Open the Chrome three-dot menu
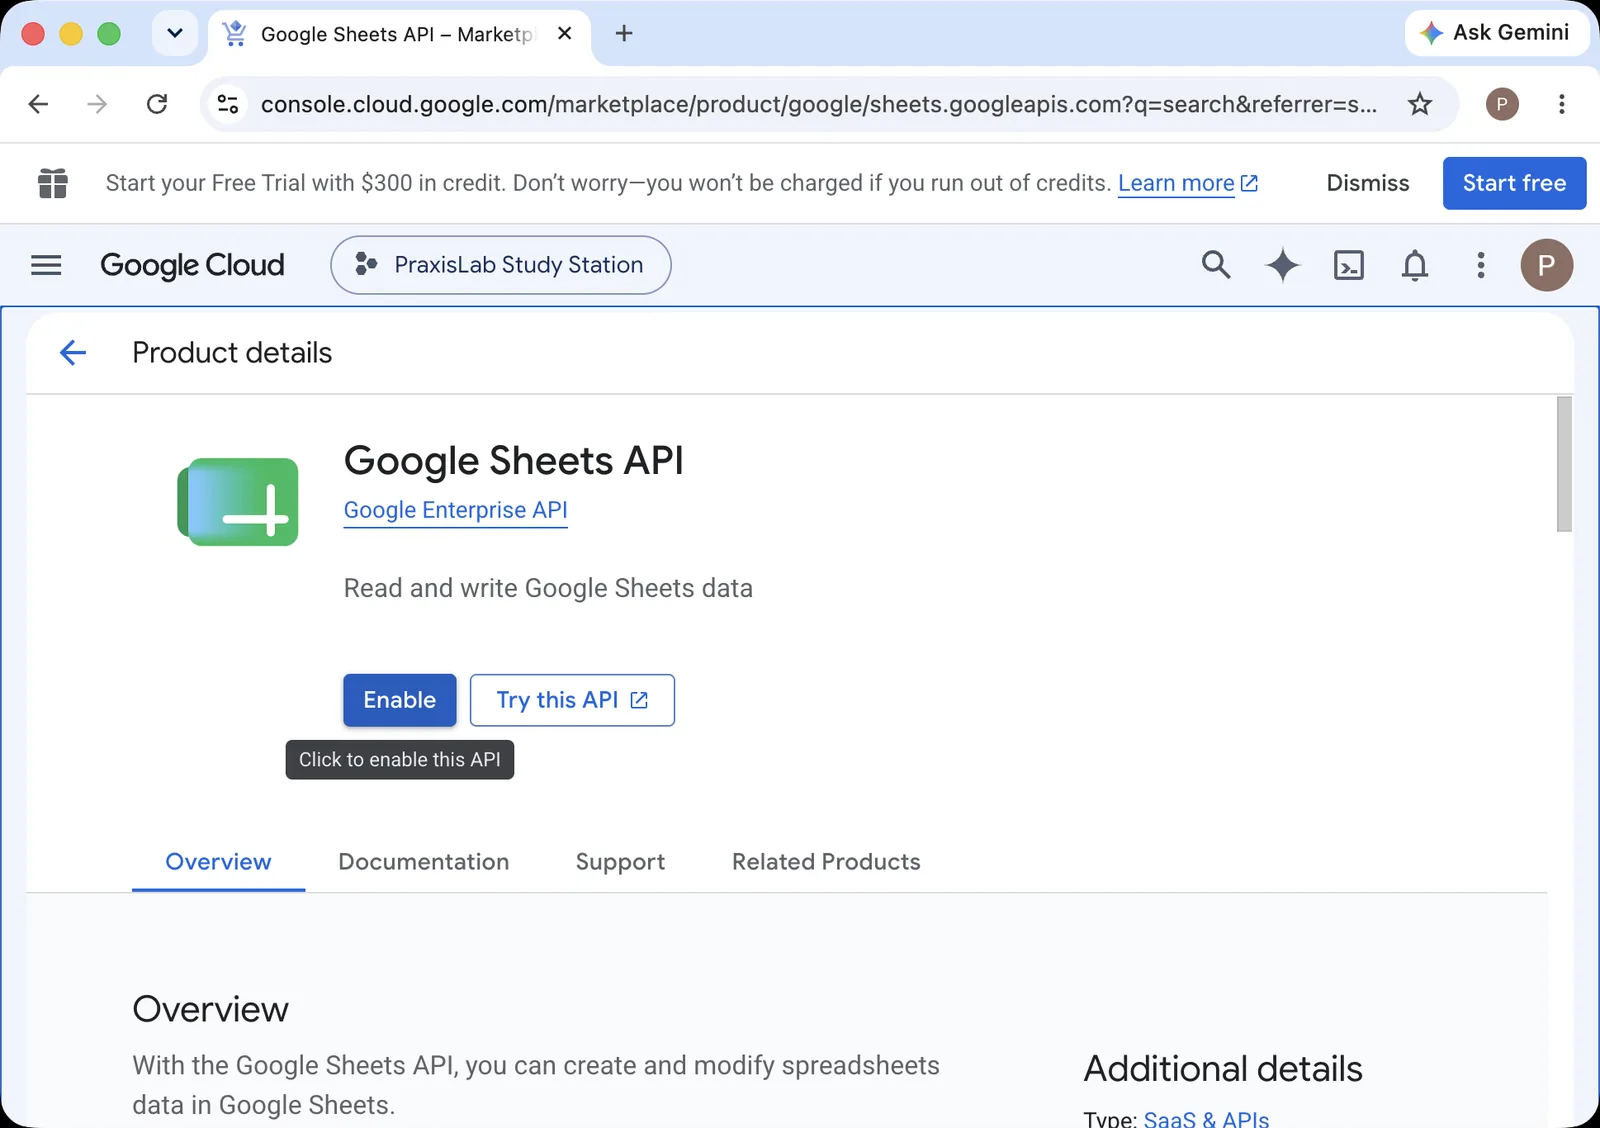This screenshot has height=1128, width=1600. click(x=1561, y=104)
